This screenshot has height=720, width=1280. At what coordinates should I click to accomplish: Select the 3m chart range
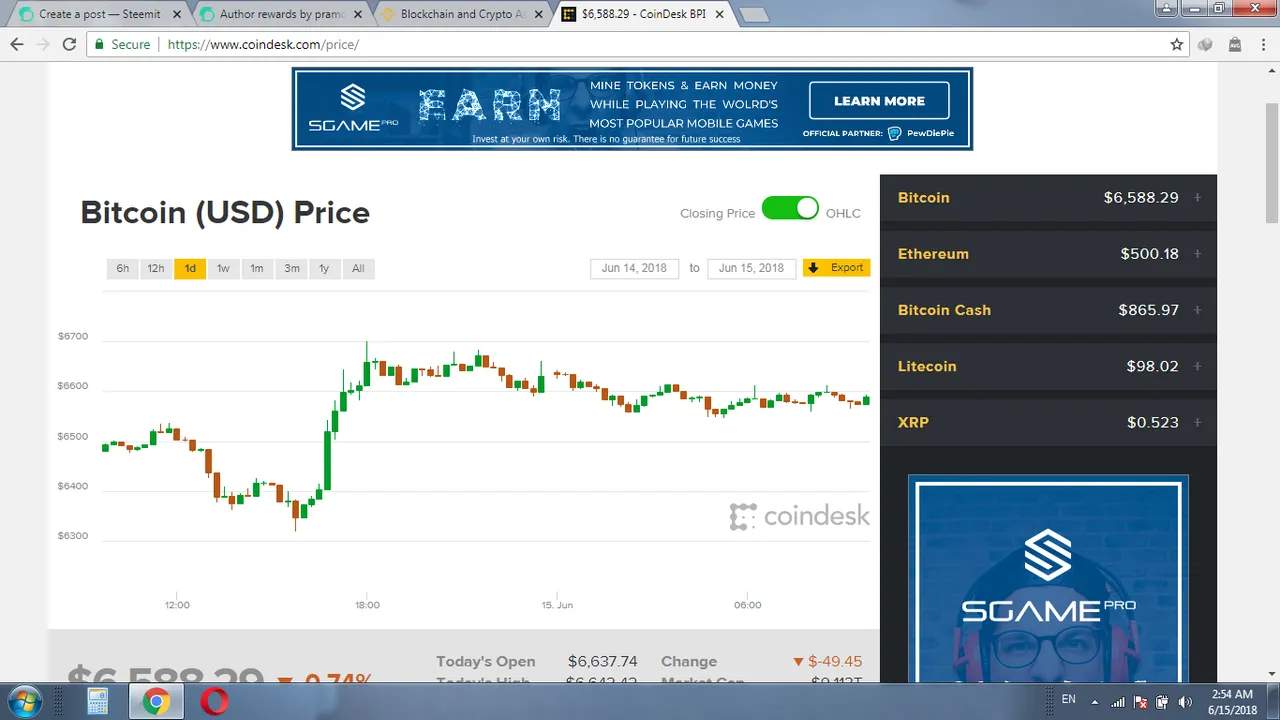(x=291, y=268)
